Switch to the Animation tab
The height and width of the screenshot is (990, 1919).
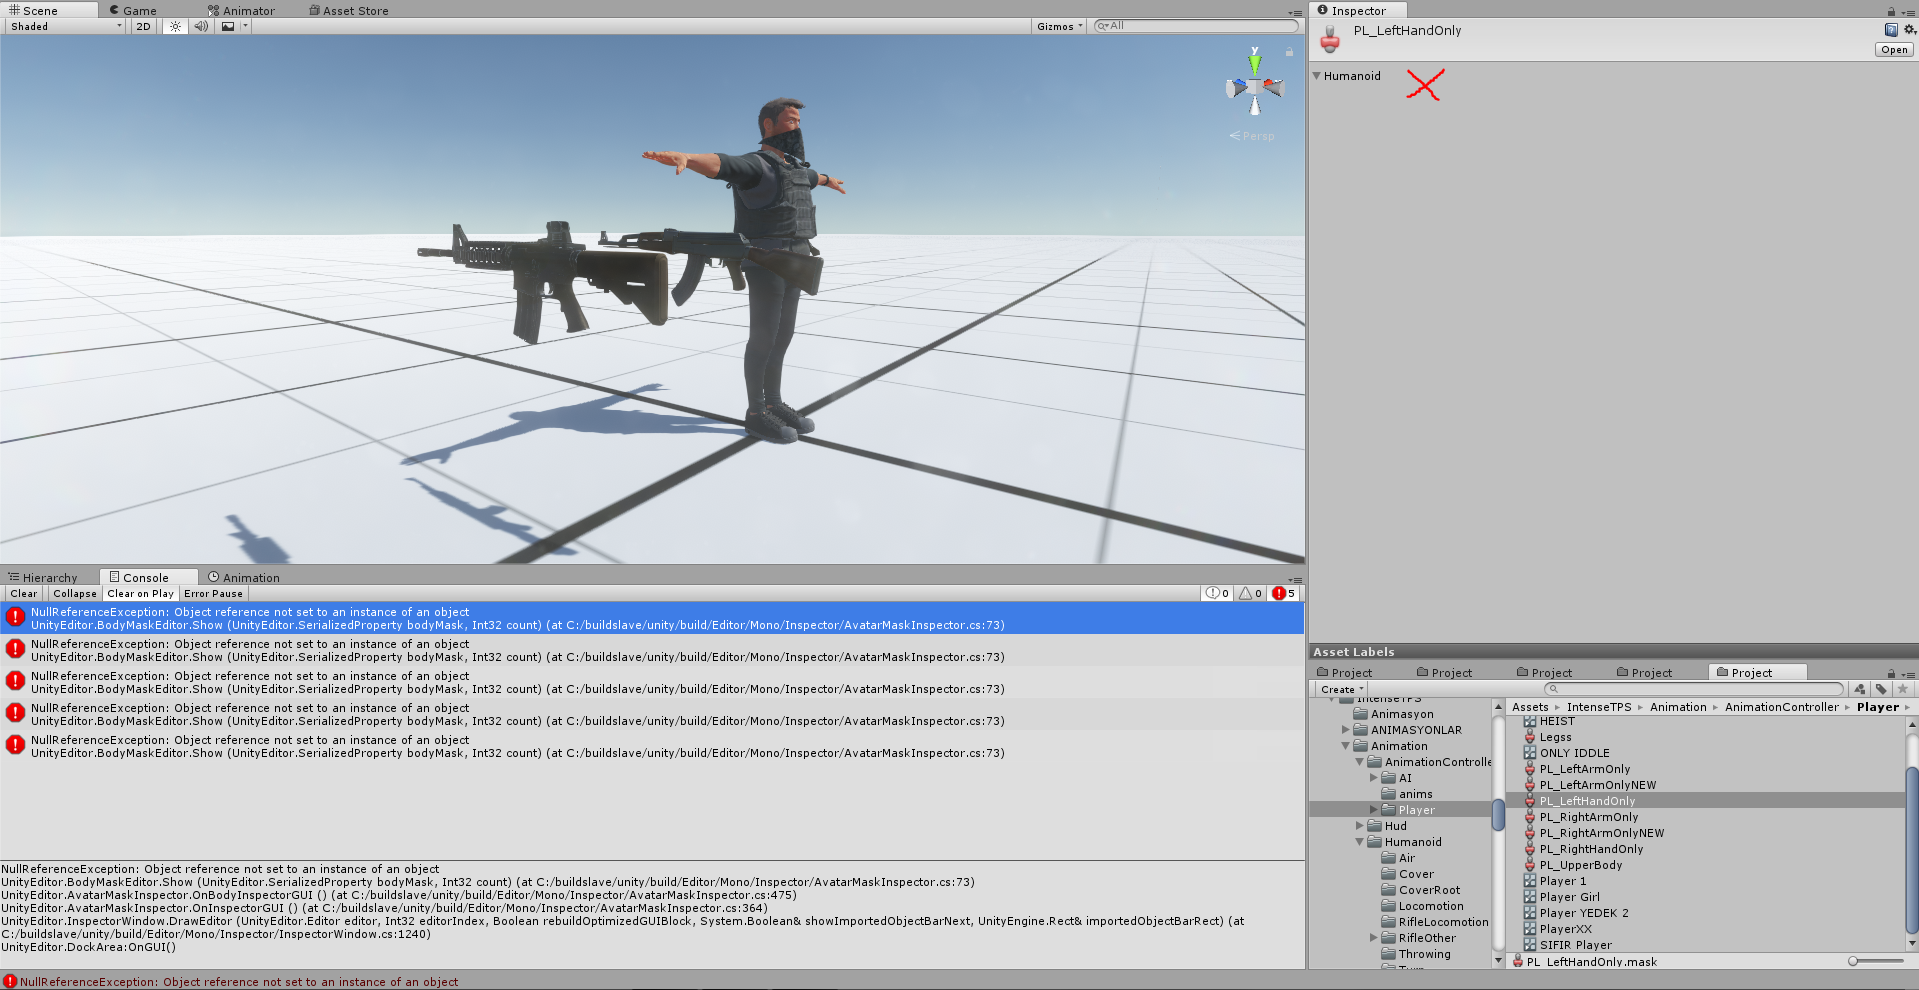[244, 577]
